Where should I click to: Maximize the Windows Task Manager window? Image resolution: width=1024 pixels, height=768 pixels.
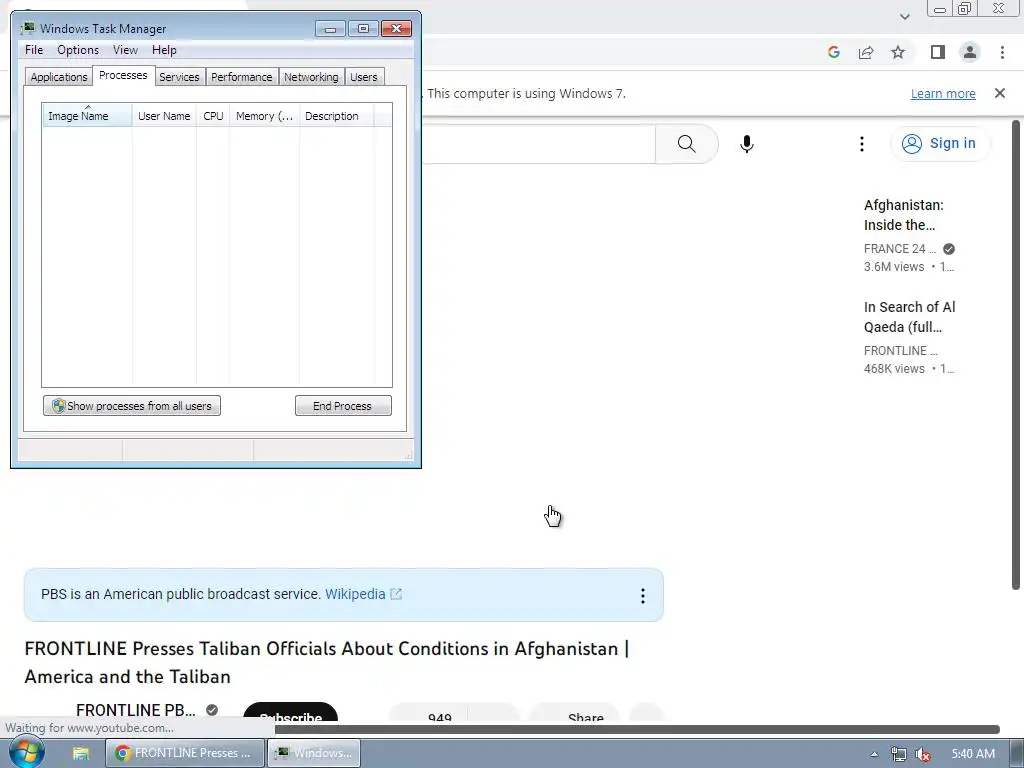point(363,29)
